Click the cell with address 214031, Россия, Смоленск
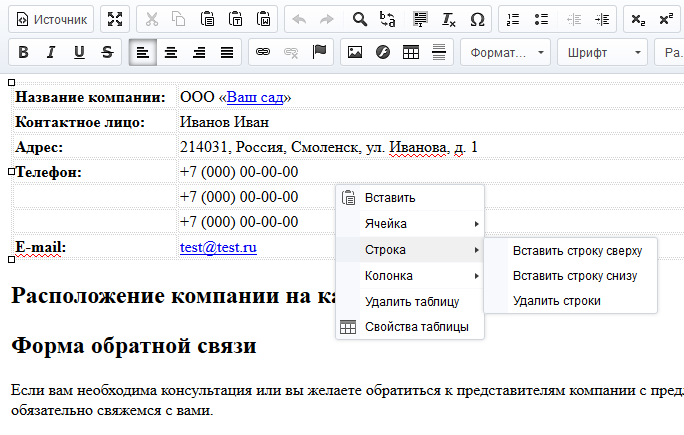This screenshot has height=435, width=684. tap(328, 147)
